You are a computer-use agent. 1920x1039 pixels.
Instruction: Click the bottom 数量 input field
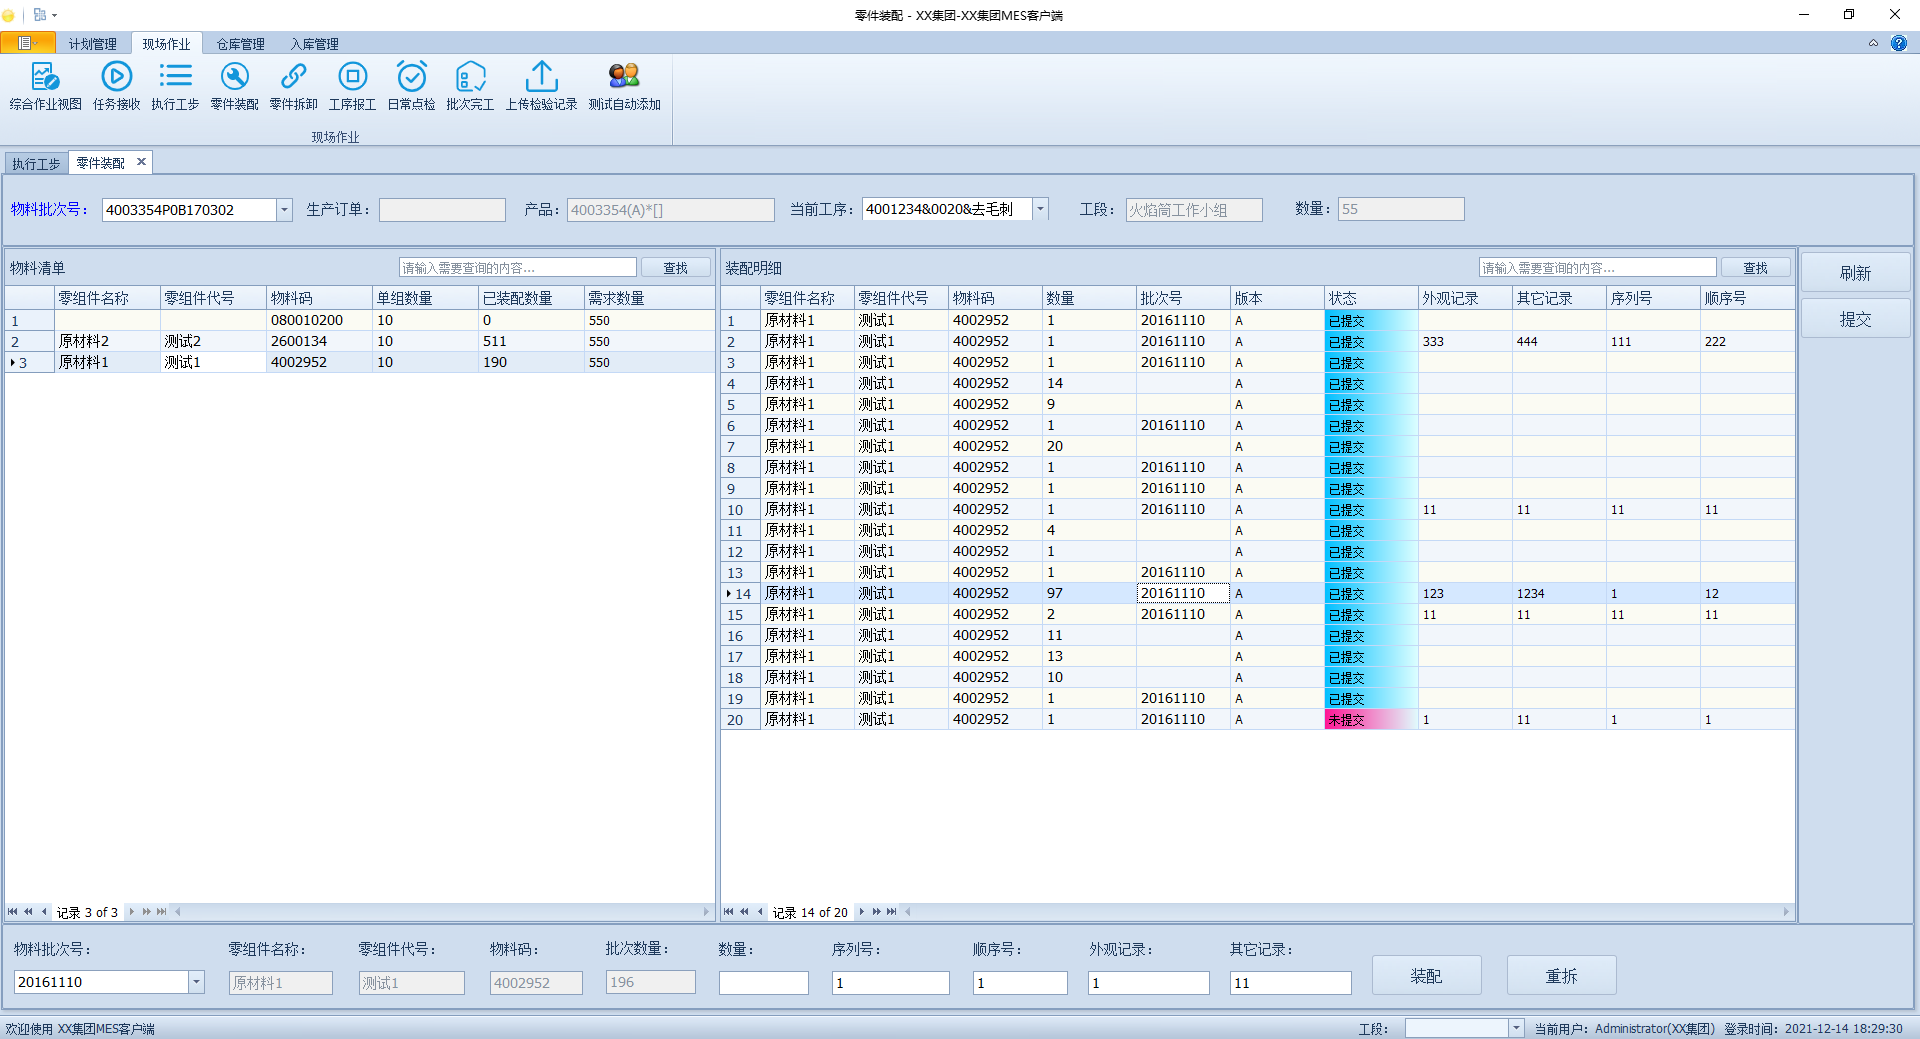763,983
